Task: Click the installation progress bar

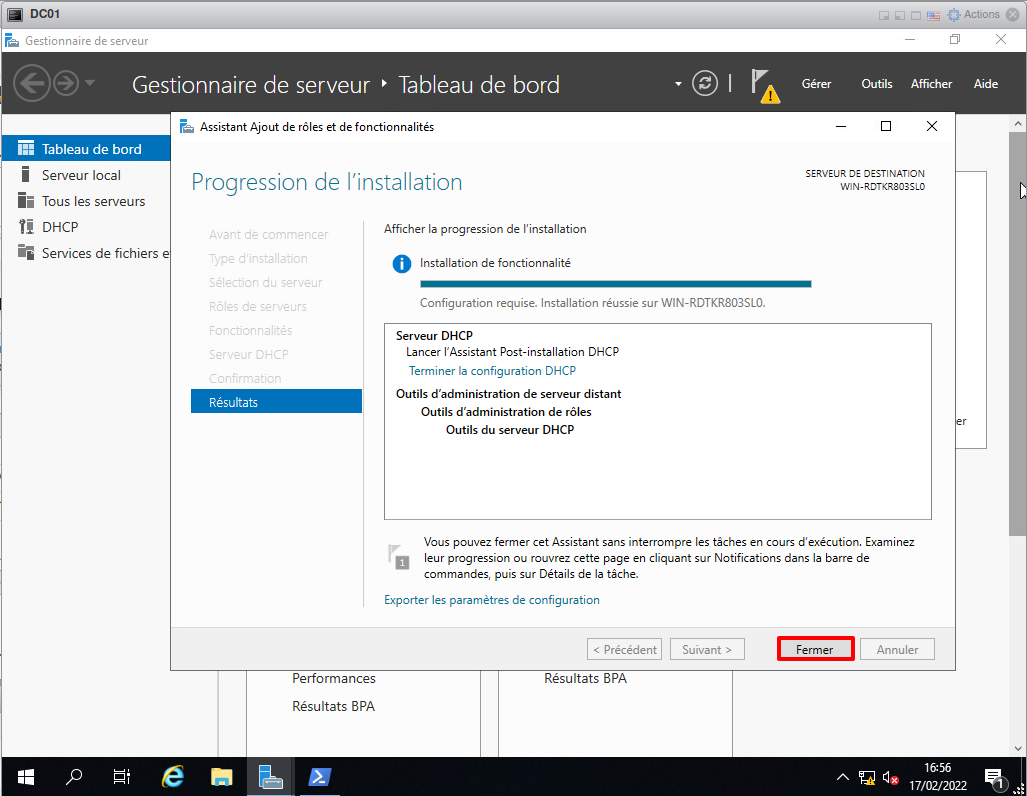Action: [x=615, y=284]
